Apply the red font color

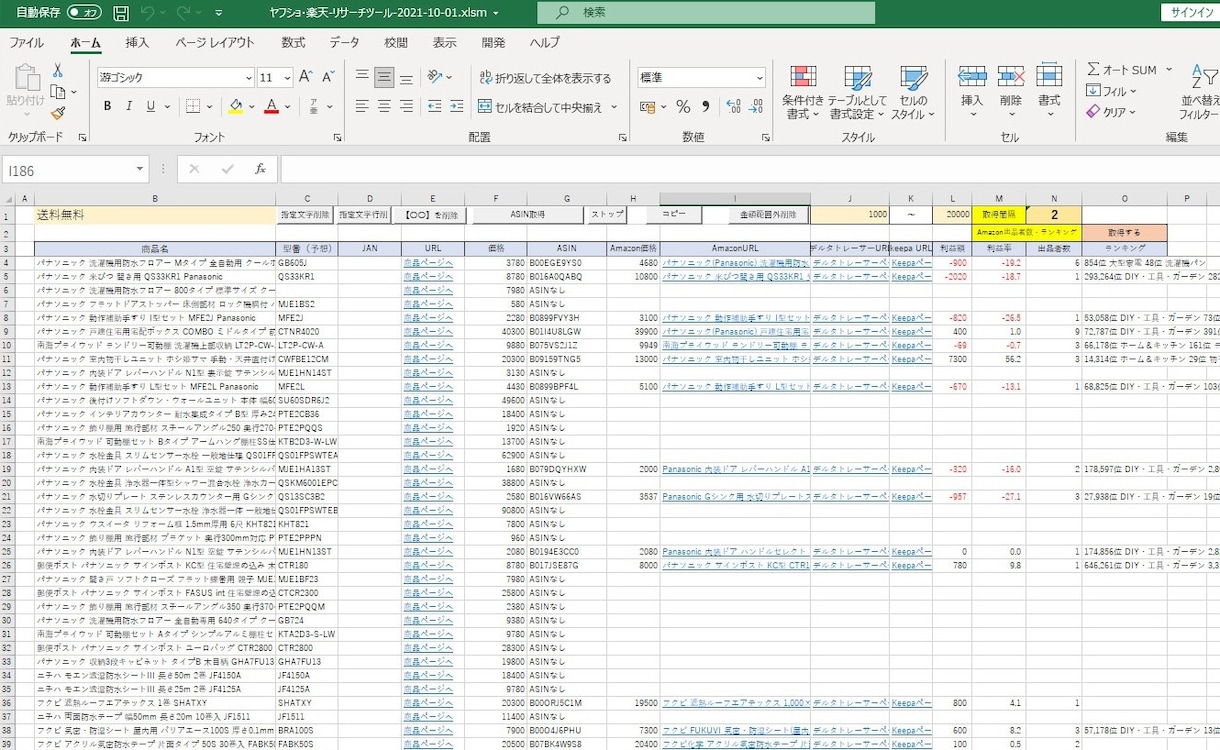point(272,106)
